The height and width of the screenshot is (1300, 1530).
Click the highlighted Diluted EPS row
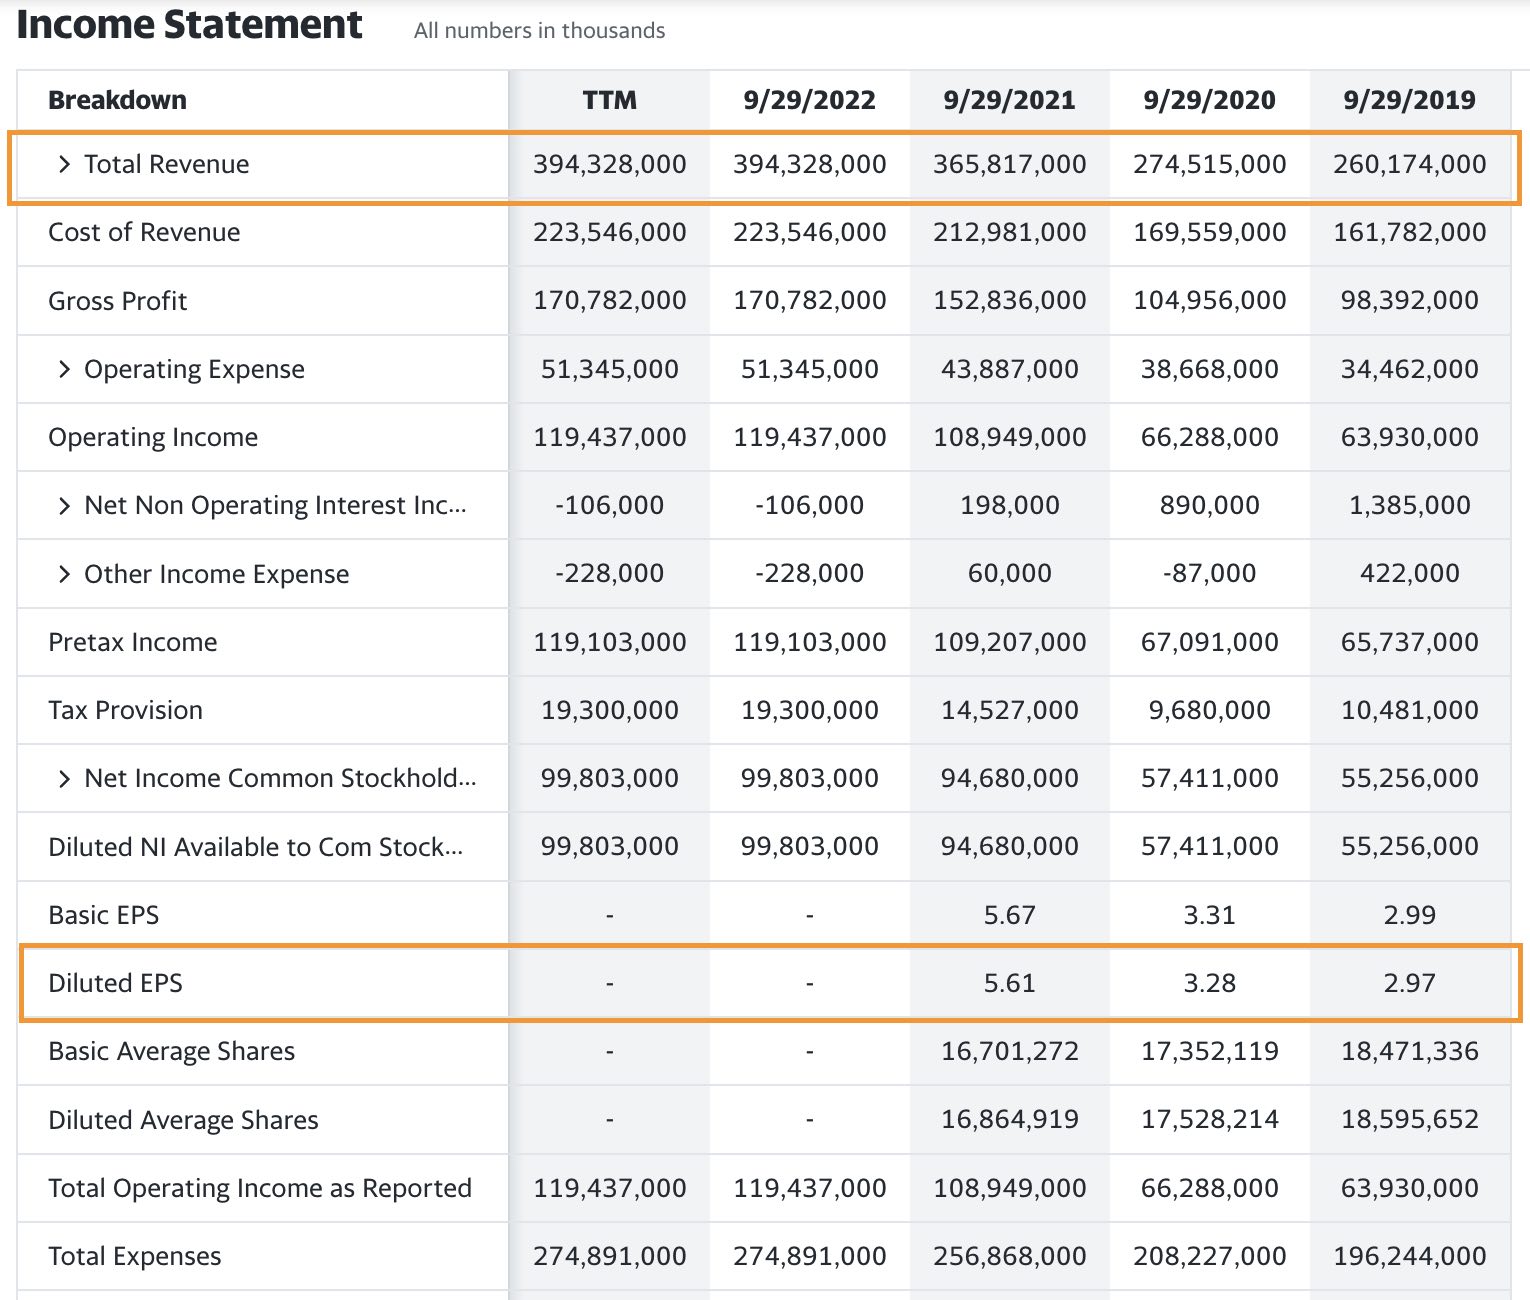[x=115, y=982]
